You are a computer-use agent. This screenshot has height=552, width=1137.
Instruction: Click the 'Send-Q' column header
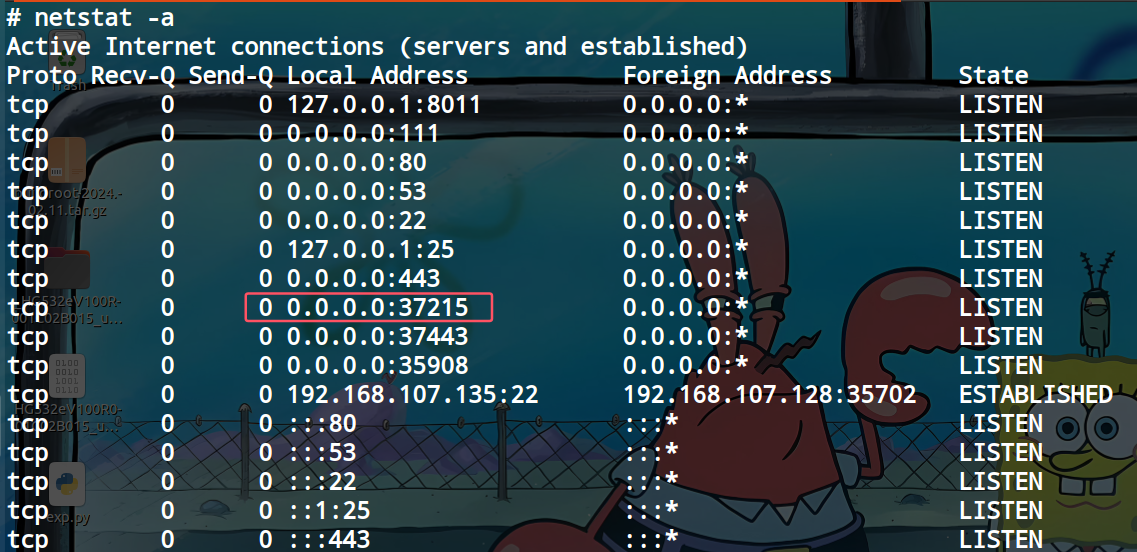(x=231, y=75)
